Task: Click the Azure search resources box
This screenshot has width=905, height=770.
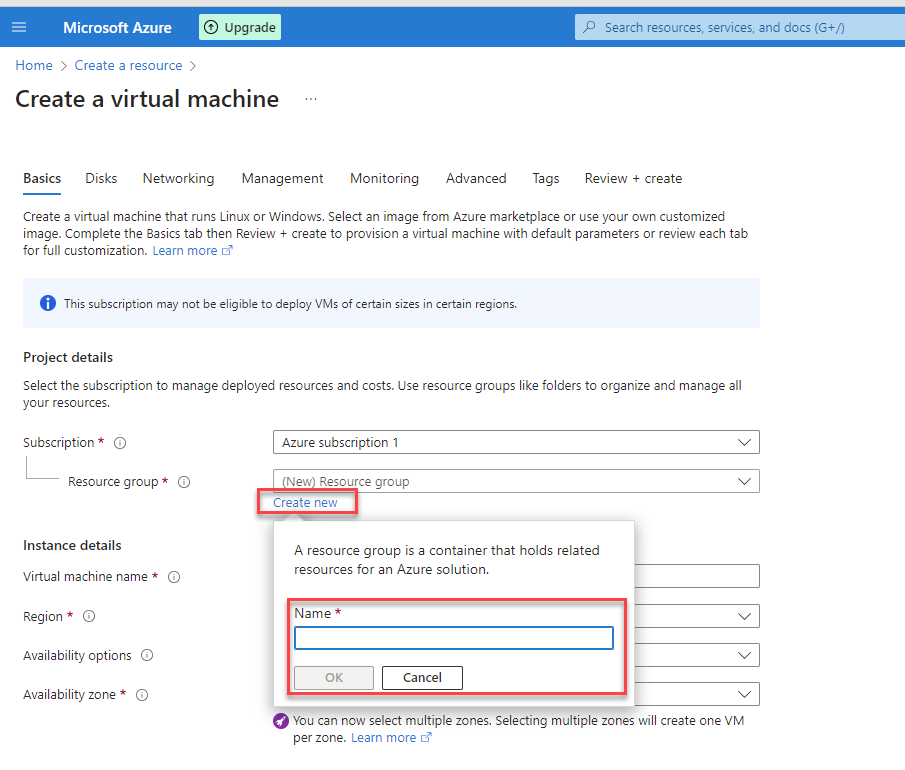Action: coord(738,27)
